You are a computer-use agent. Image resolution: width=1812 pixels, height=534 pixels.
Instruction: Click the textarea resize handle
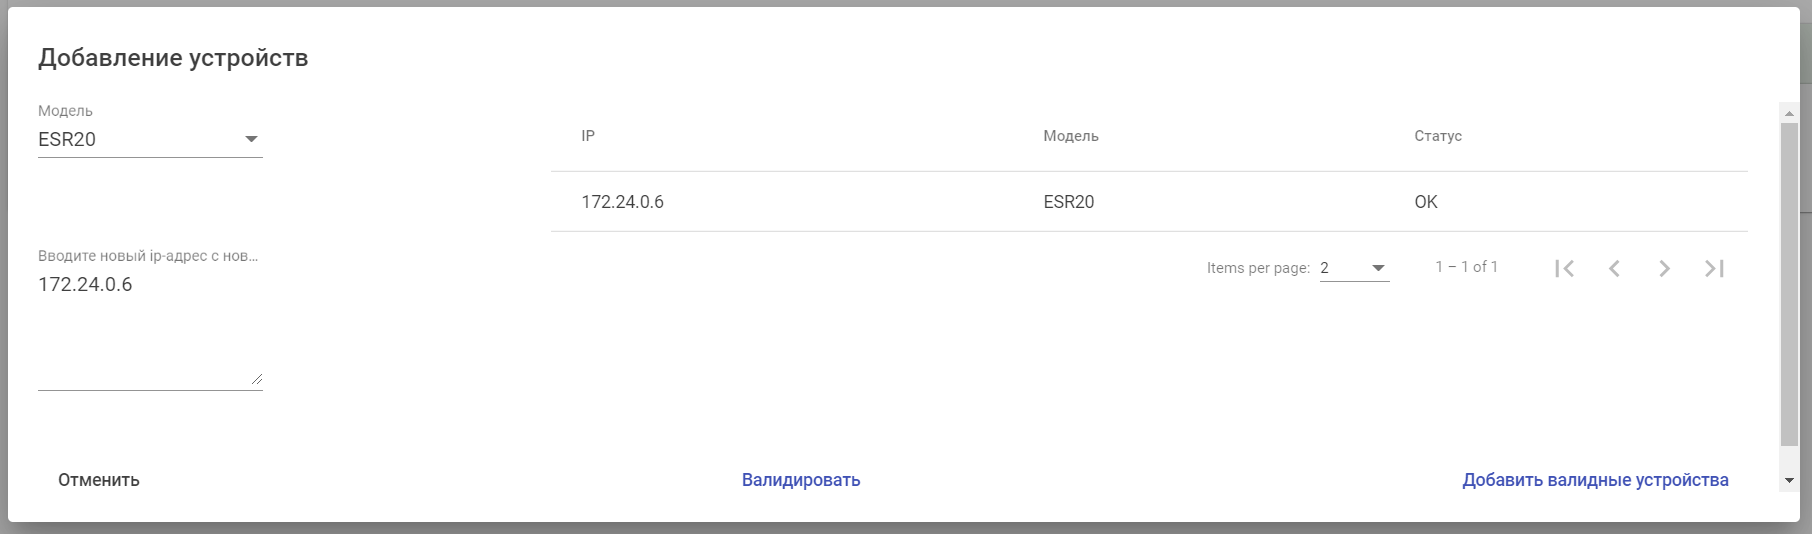(257, 379)
